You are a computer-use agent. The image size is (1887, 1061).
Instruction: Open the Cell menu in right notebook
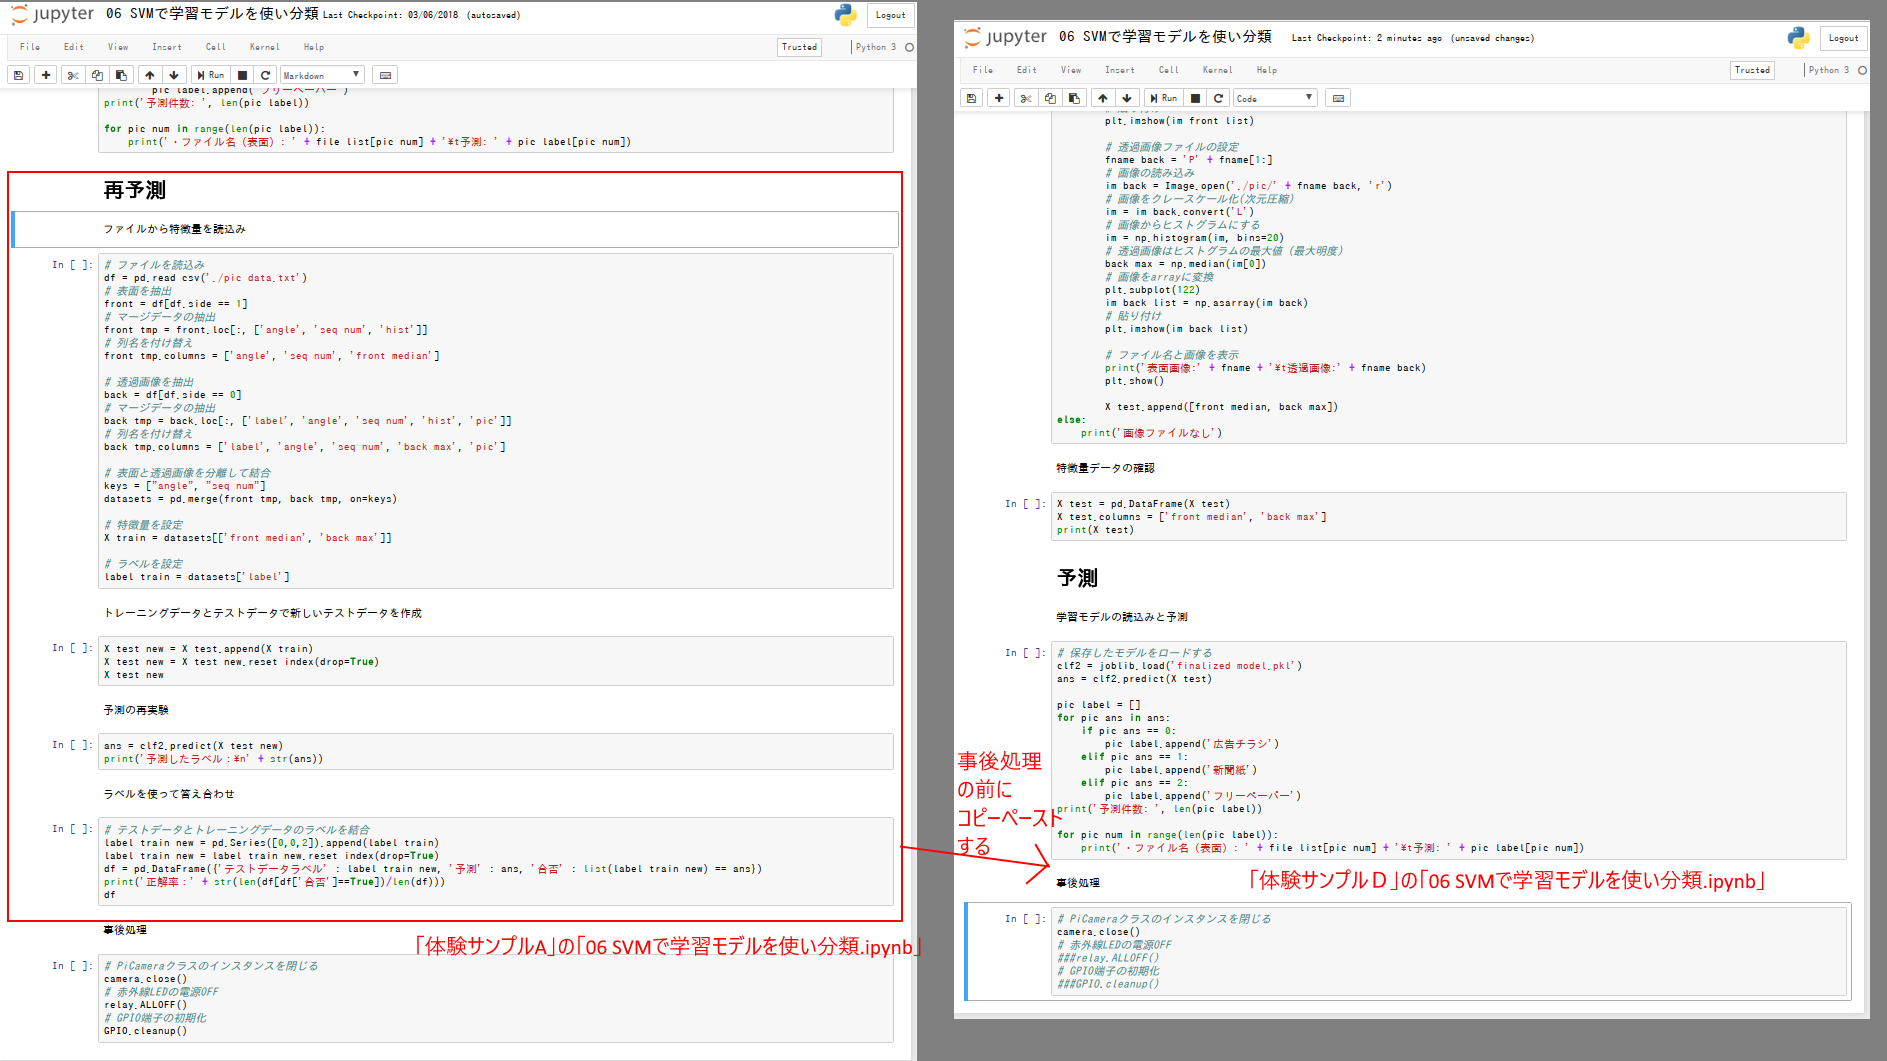(1168, 70)
